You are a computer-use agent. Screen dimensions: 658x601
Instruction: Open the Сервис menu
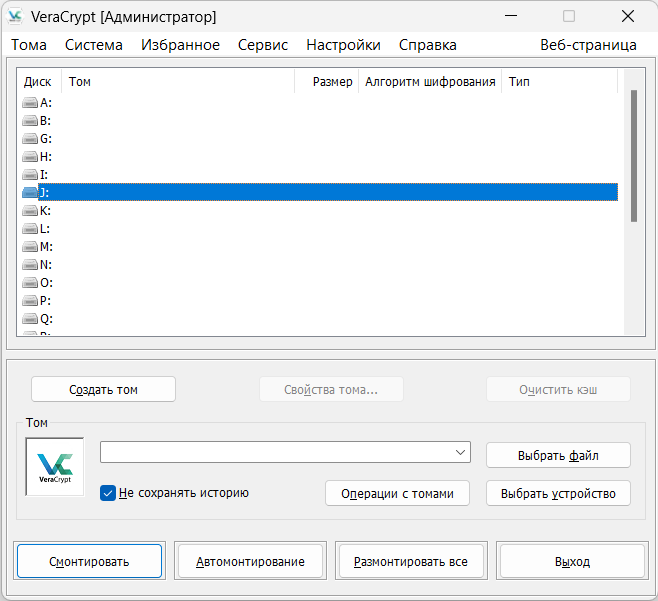263,45
